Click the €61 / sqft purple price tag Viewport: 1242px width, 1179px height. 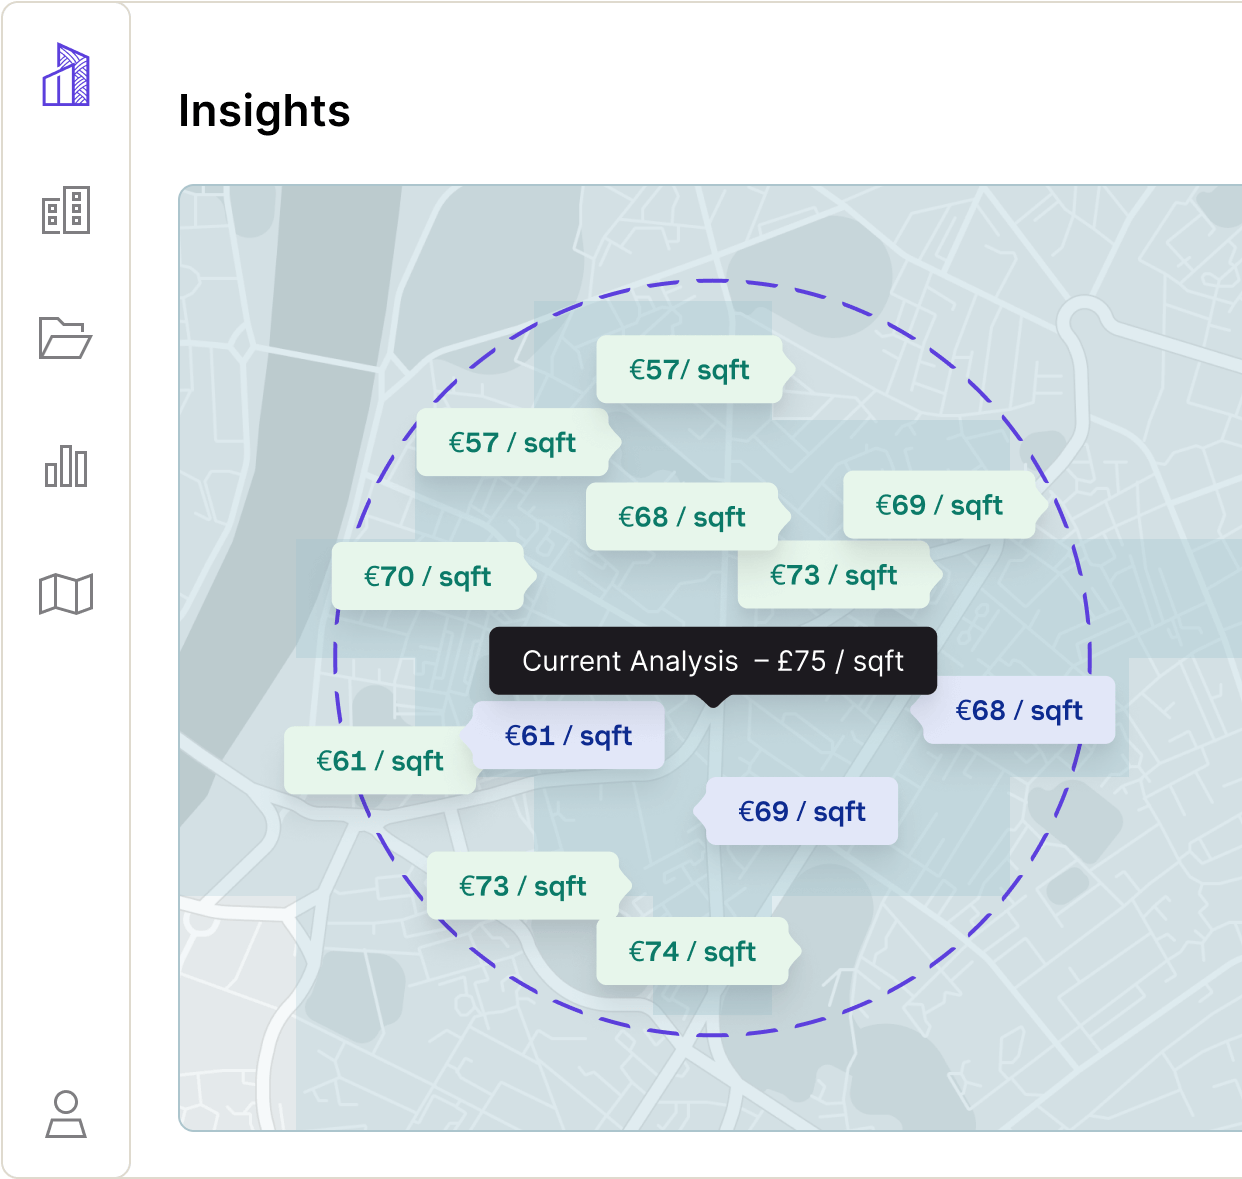click(567, 735)
